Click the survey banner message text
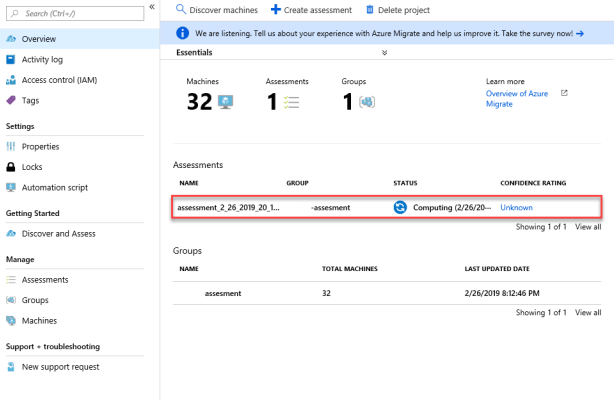Viewport: 614px width, 400px height. pyautogui.click(x=384, y=34)
